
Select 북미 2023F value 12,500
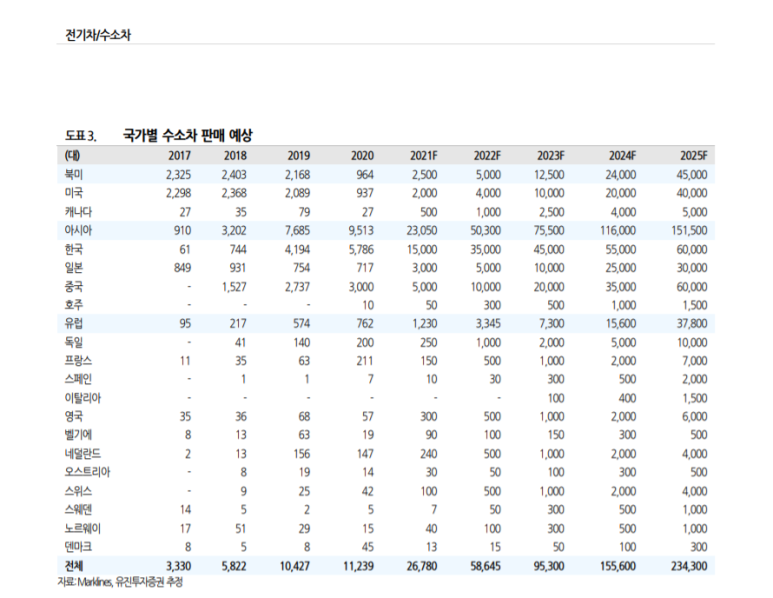click(549, 175)
